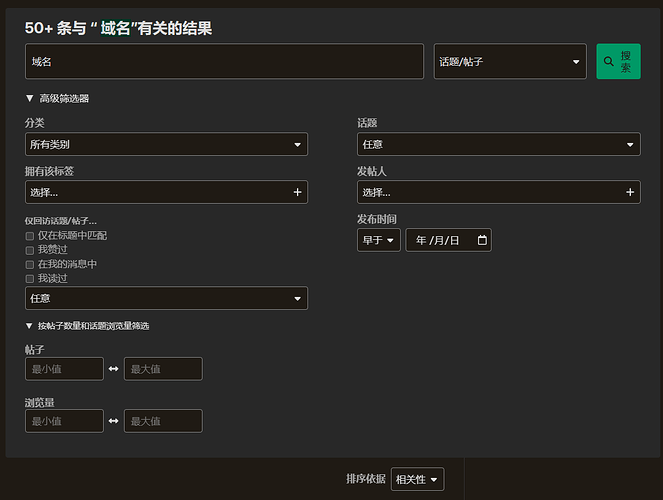The image size is (663, 500).
Task: Open the calendar icon in date field
Action: 482,240
